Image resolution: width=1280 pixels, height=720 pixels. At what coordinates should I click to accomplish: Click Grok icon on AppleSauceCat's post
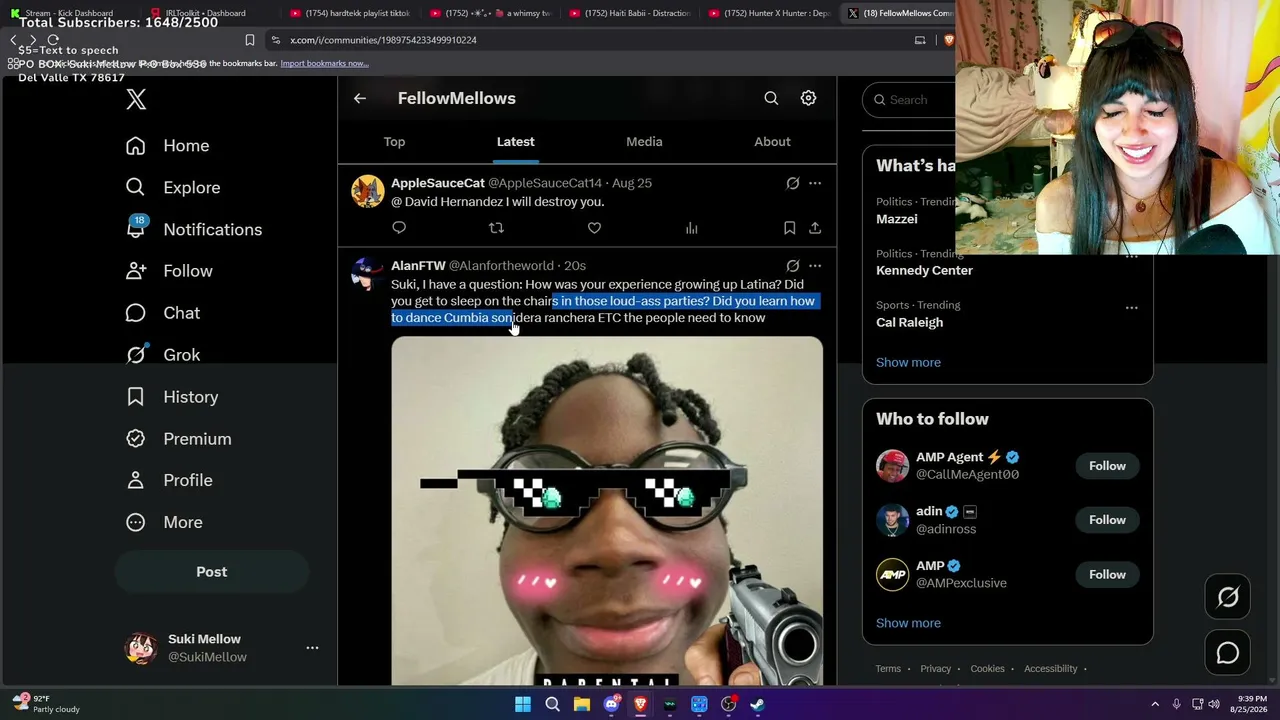(x=792, y=183)
